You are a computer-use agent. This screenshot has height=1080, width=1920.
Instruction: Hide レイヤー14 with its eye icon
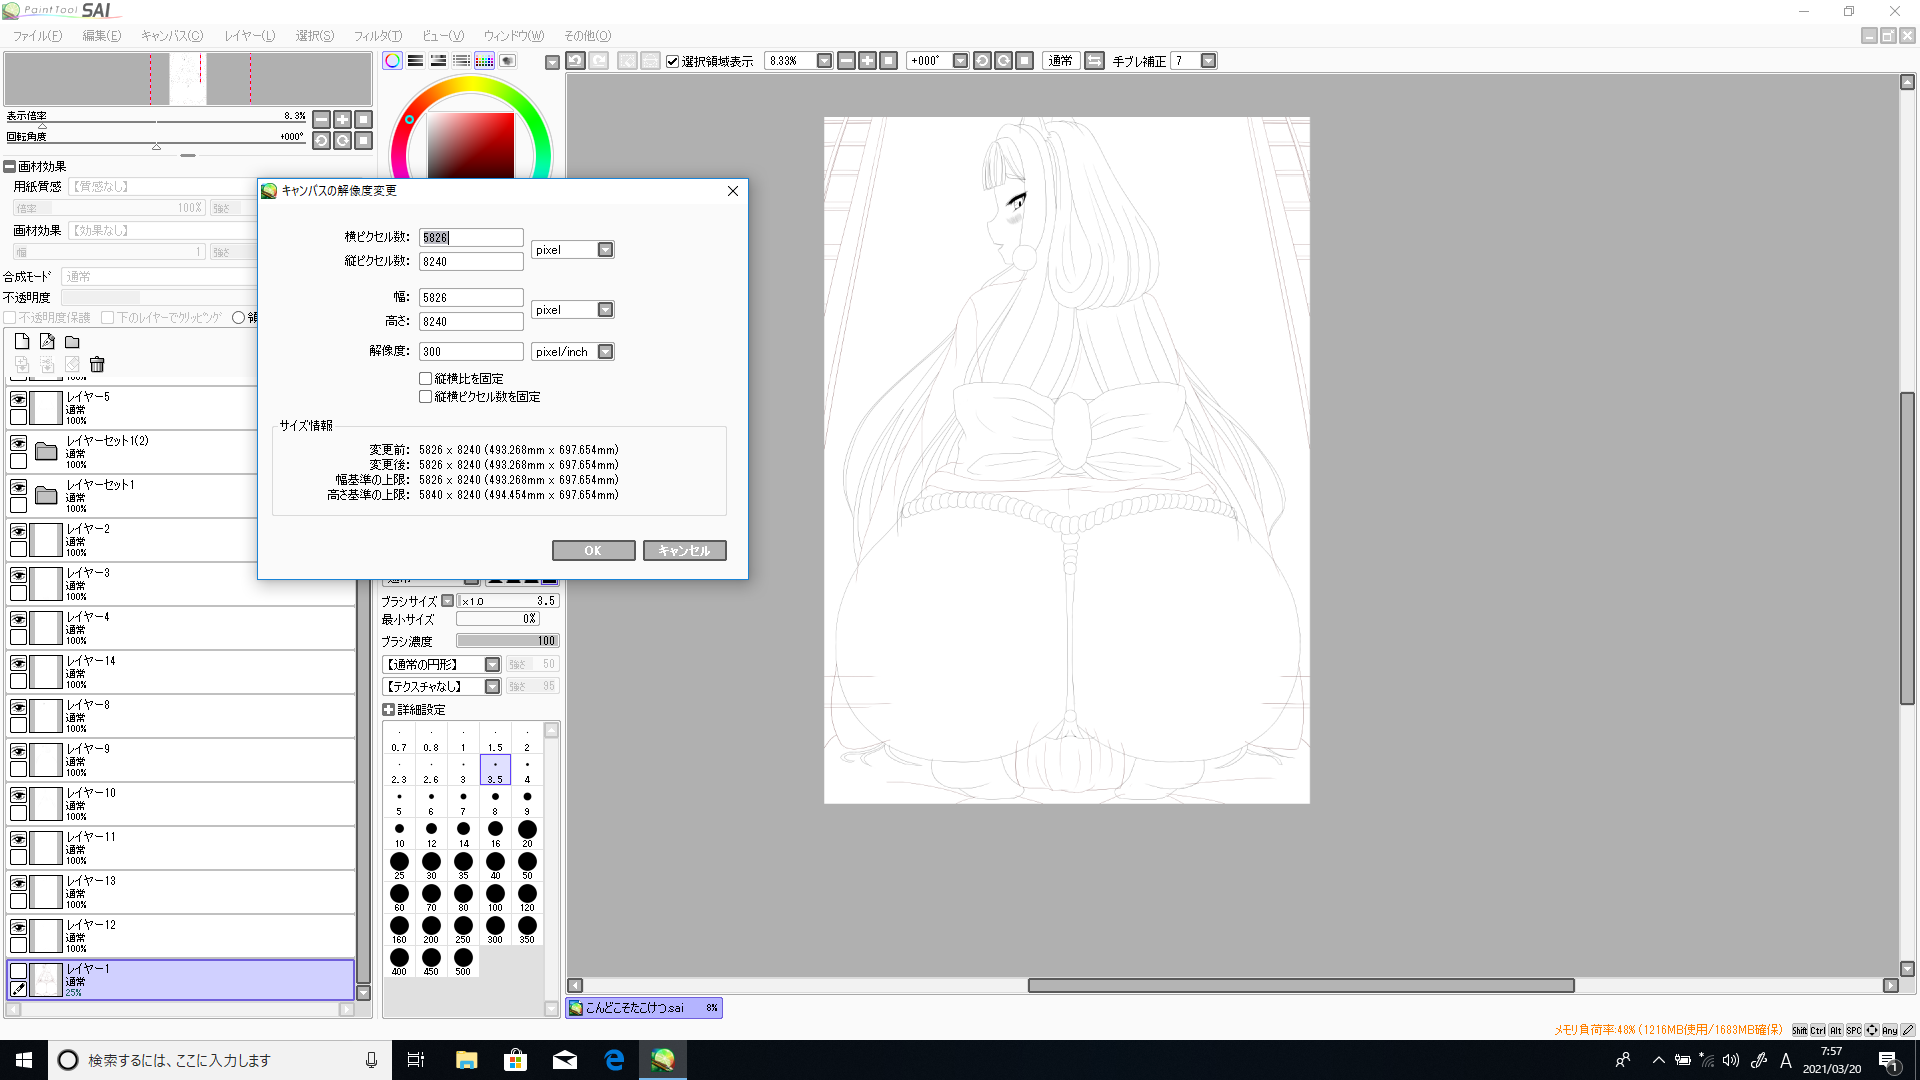pyautogui.click(x=18, y=662)
